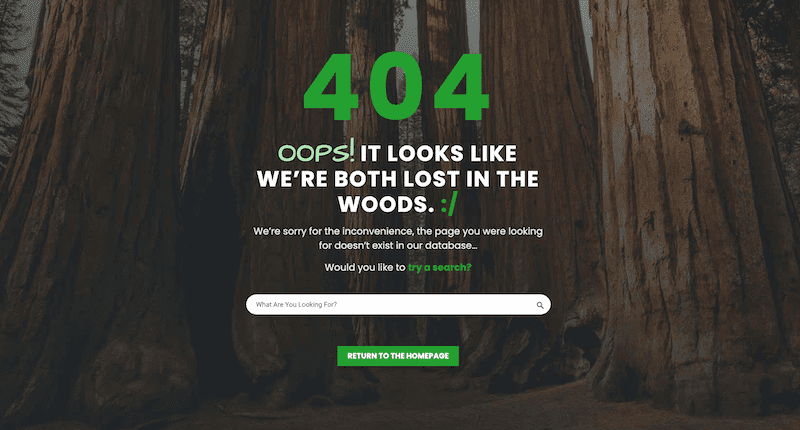Click the 'IT LOOKS LIKE' heading text

click(438, 154)
